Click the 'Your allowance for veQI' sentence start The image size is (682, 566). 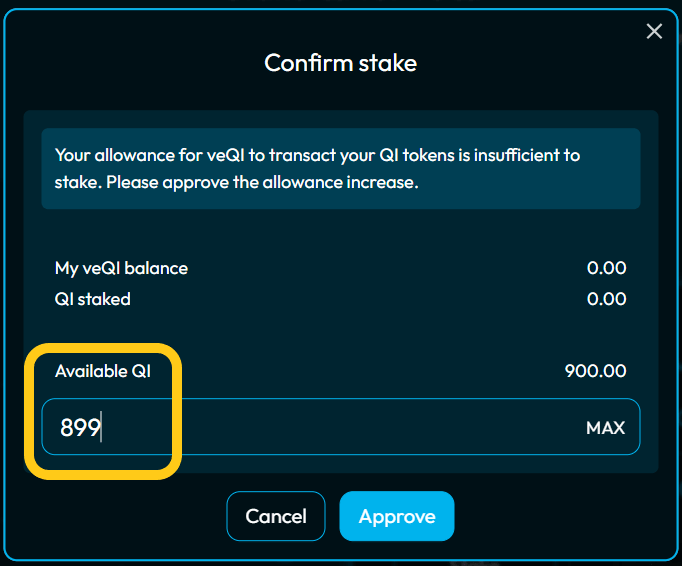point(130,155)
